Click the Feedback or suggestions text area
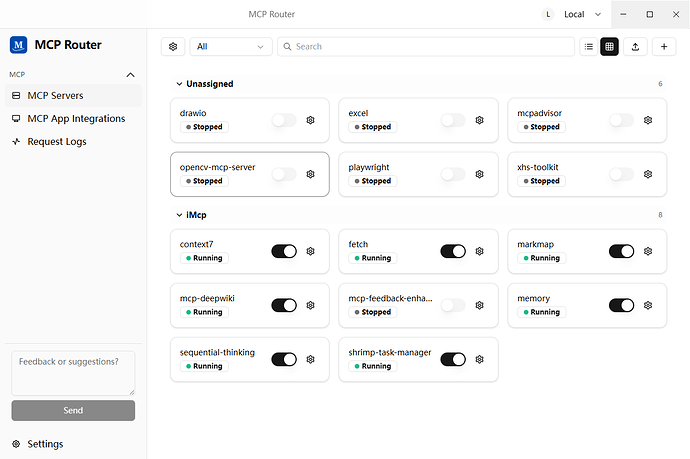 73,373
